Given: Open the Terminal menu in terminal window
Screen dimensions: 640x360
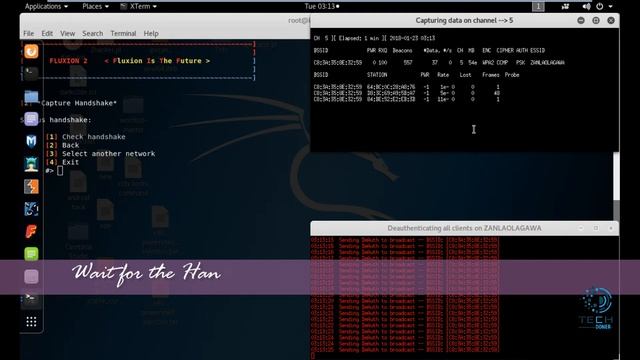Looking at the screenshot, I should 123,33.
